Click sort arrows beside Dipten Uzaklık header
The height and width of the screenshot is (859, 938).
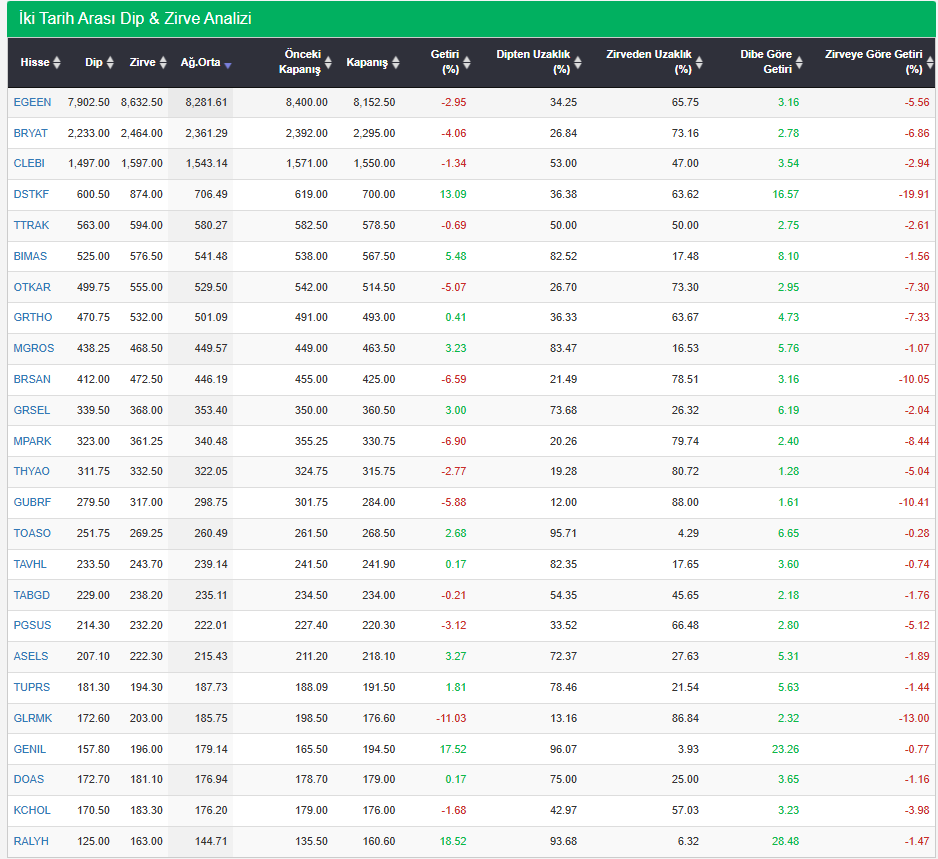pos(578,62)
